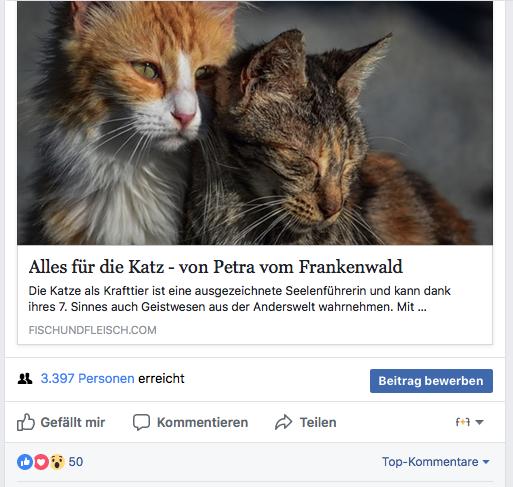The width and height of the screenshot is (513, 487).
Task: Click the FISCHUNDFLEISCH.COM source link
Action: [92, 330]
